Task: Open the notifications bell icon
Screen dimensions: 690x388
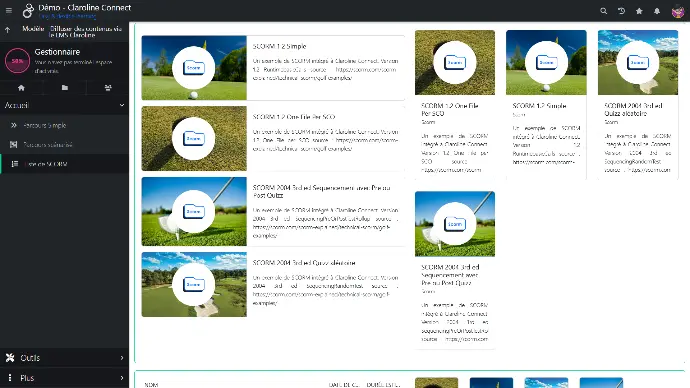Action: 657,11
